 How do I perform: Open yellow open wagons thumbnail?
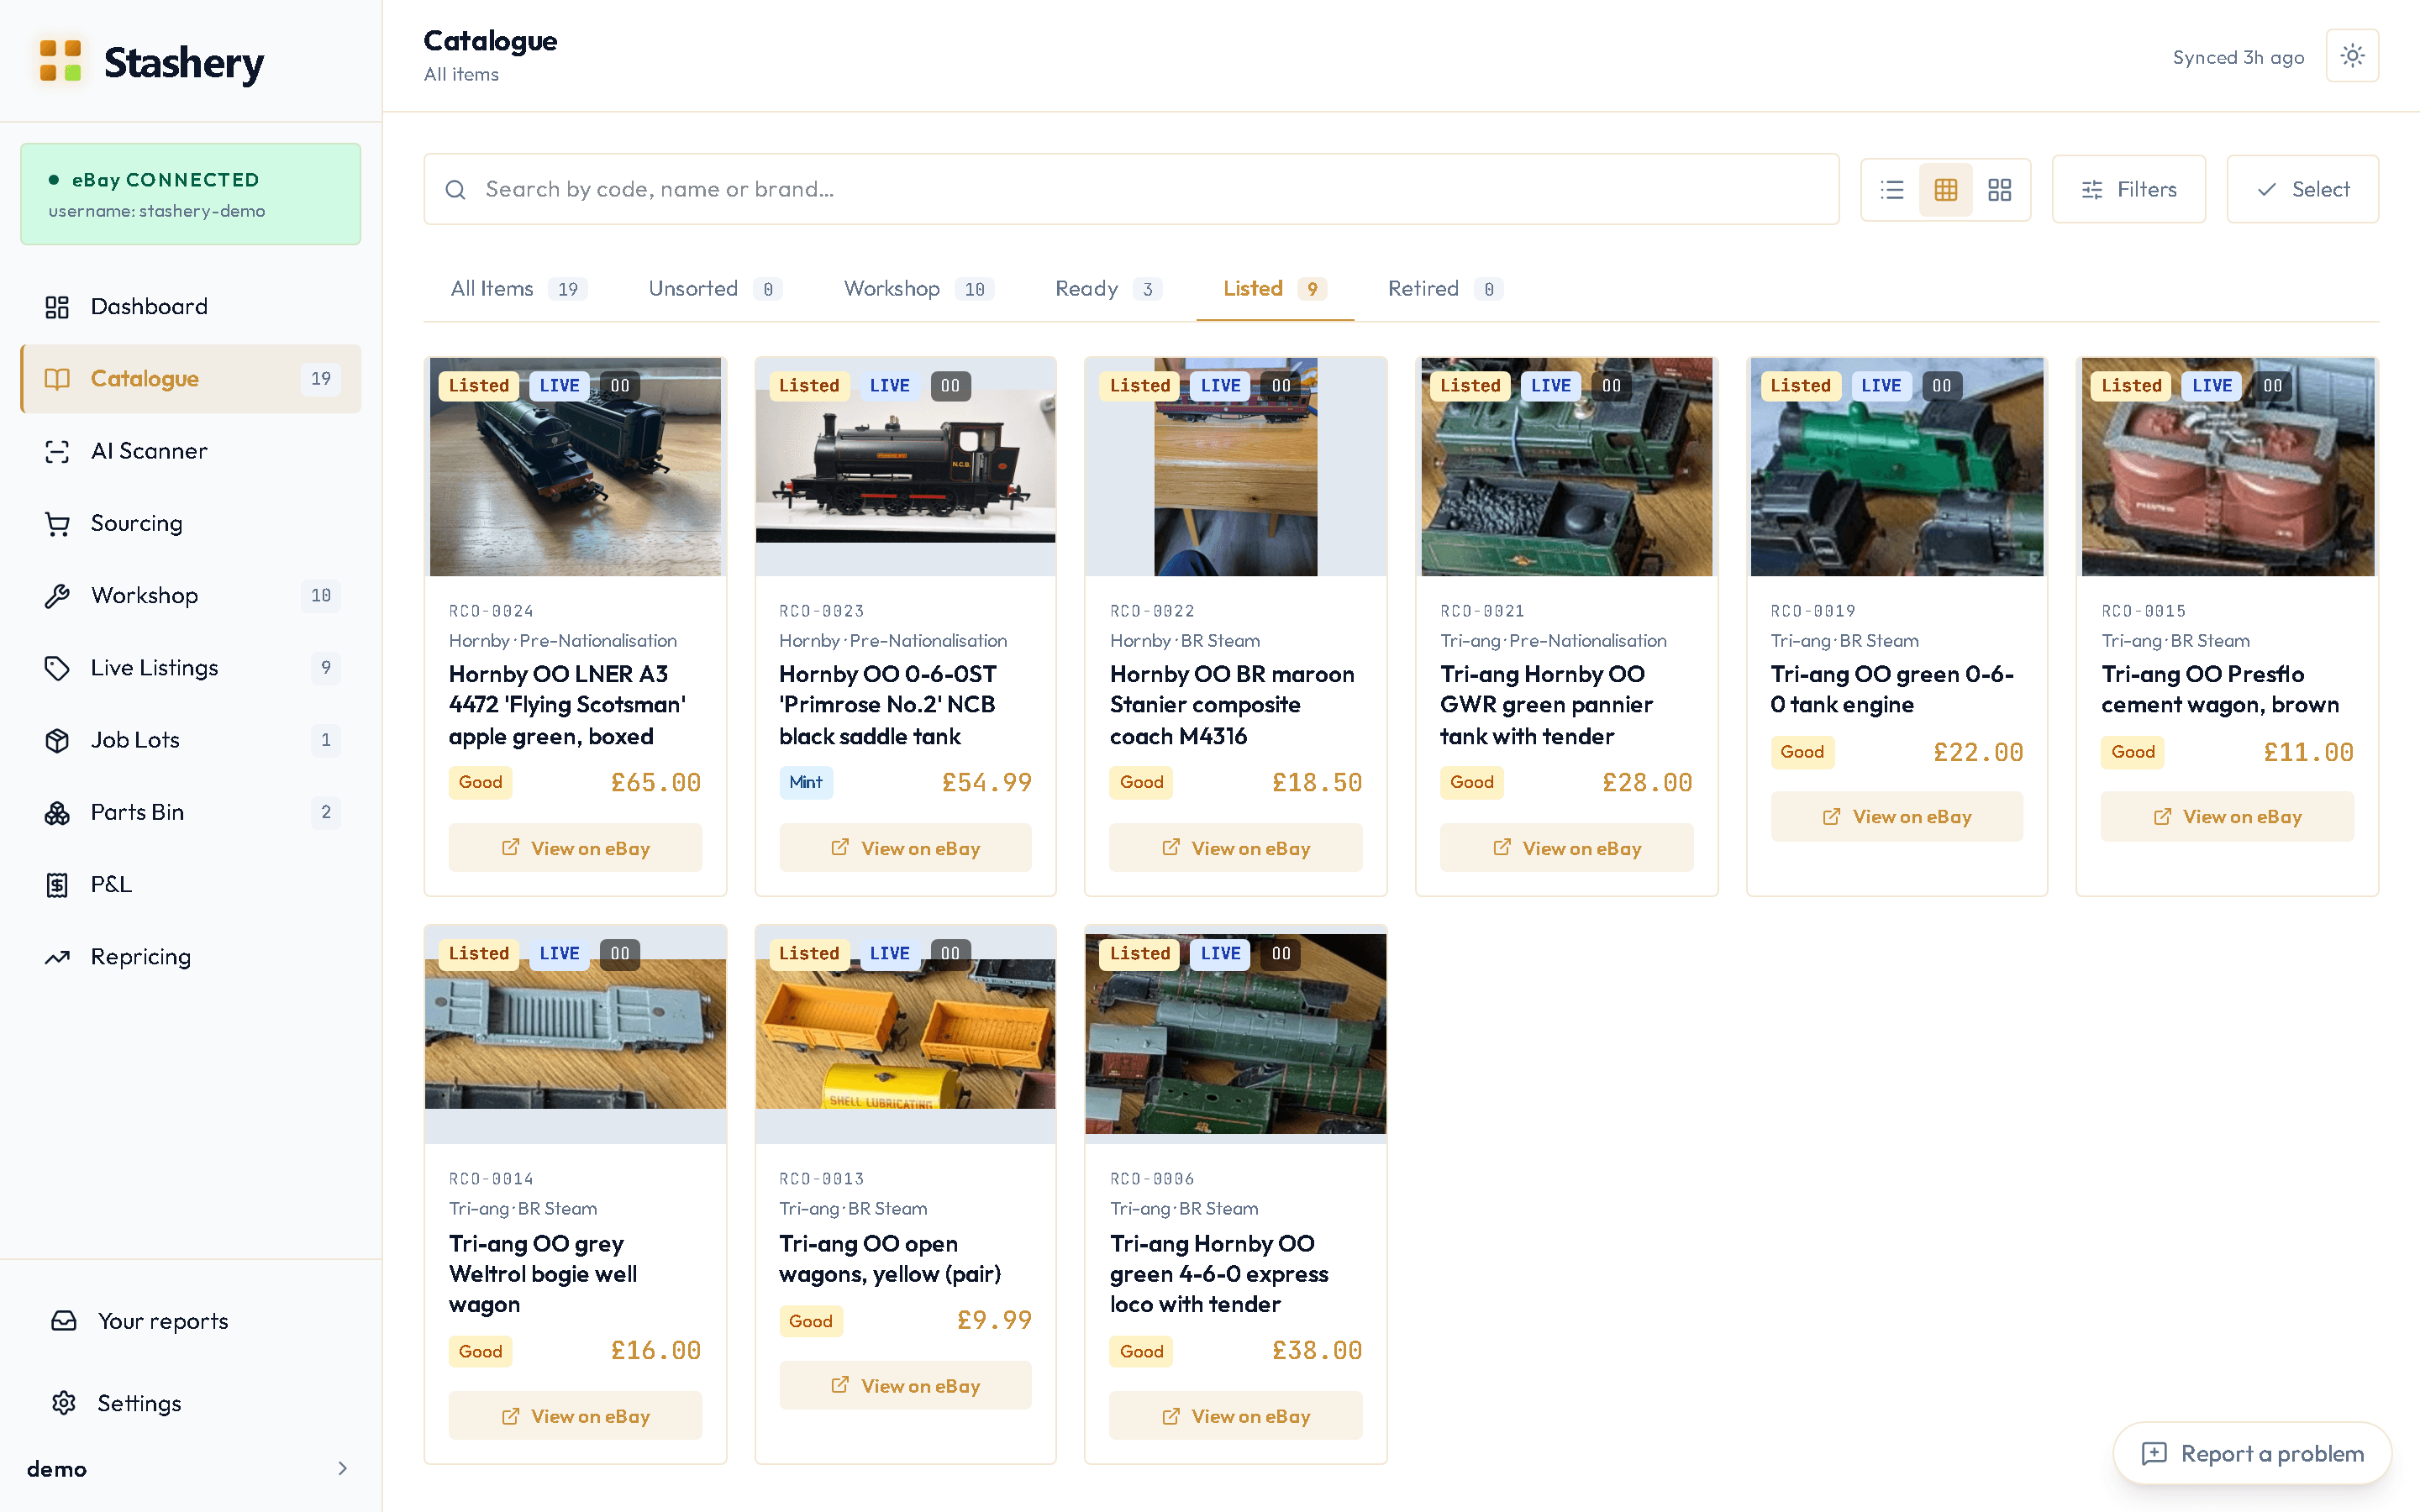click(x=905, y=1034)
